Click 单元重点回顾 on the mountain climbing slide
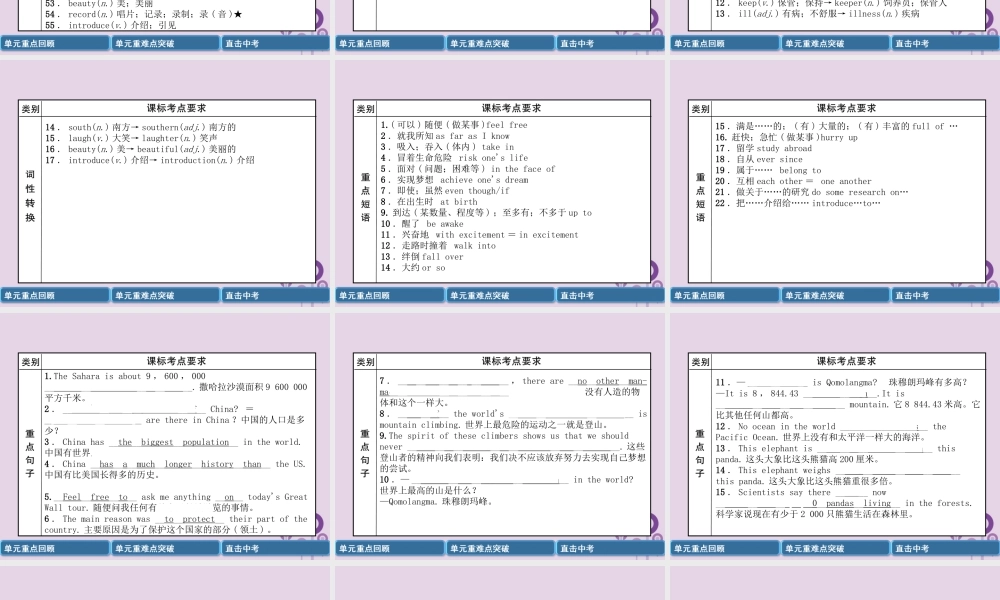Image resolution: width=1000 pixels, height=600 pixels. coord(390,548)
